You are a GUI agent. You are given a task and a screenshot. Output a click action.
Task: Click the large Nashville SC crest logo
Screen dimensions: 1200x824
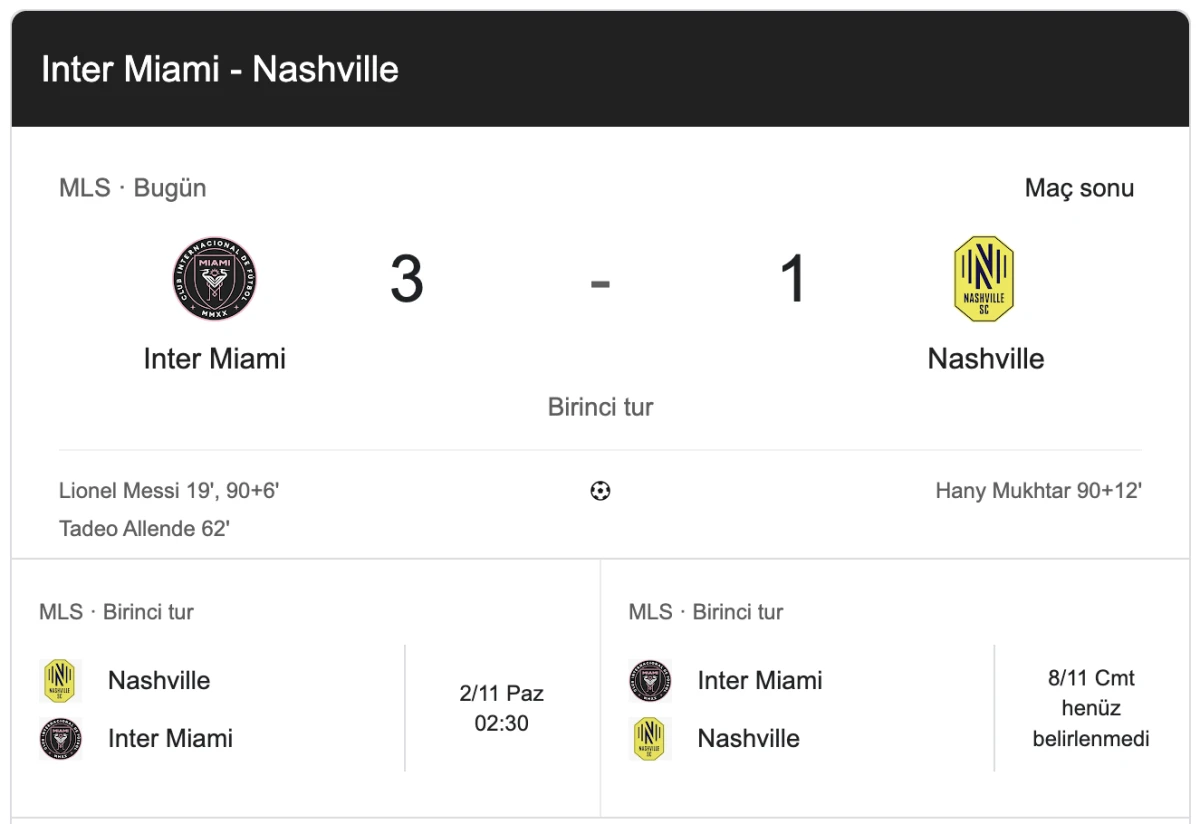(x=984, y=279)
